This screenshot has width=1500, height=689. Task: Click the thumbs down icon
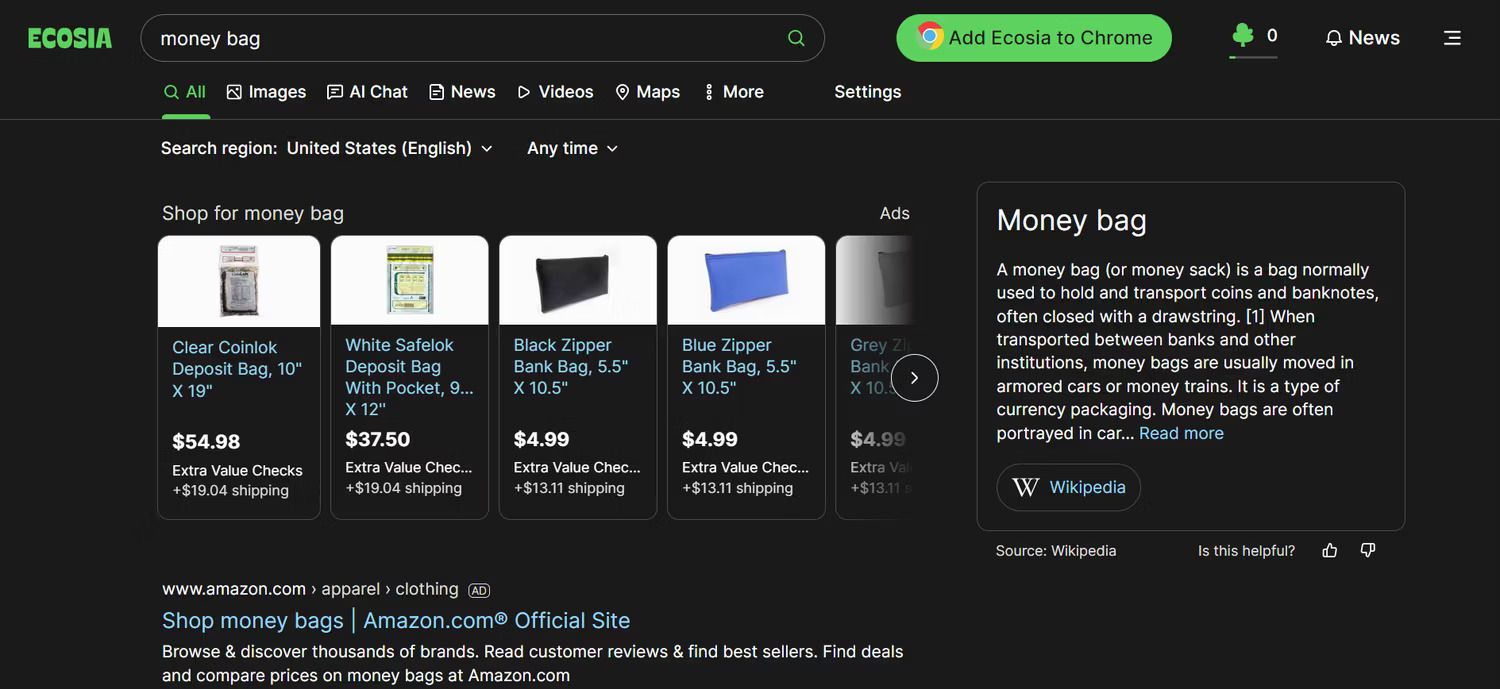point(1368,550)
